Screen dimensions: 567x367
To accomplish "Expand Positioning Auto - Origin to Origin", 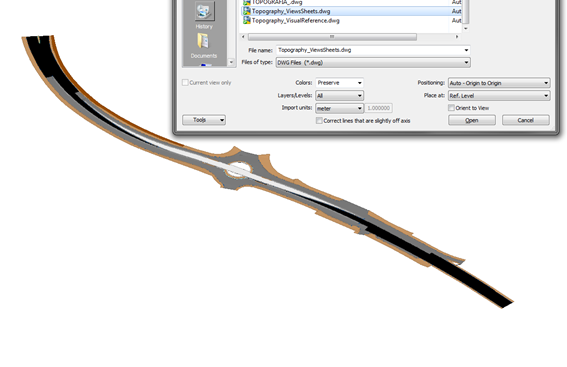I will pyautogui.click(x=499, y=83).
